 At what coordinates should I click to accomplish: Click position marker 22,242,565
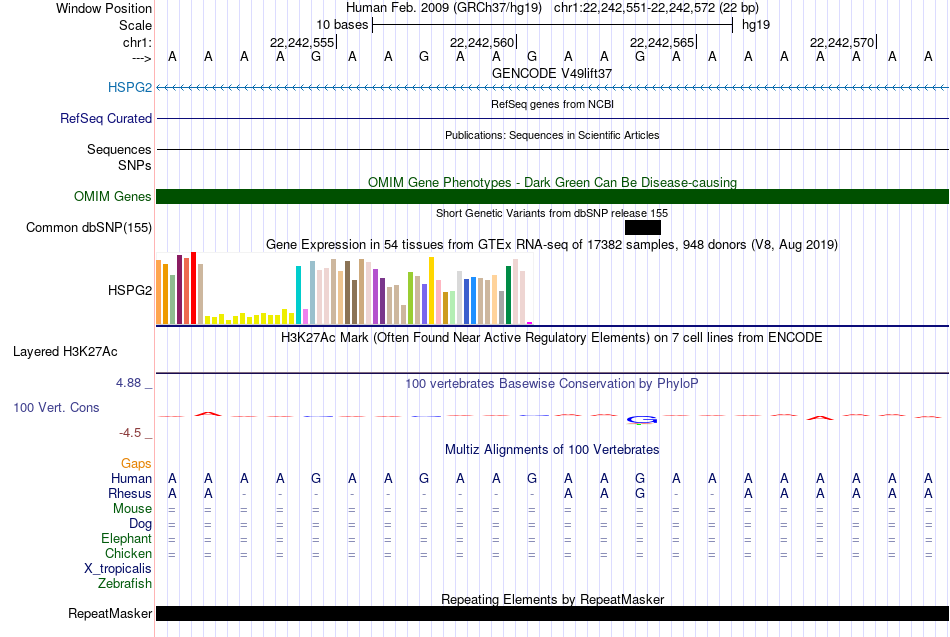[662, 42]
